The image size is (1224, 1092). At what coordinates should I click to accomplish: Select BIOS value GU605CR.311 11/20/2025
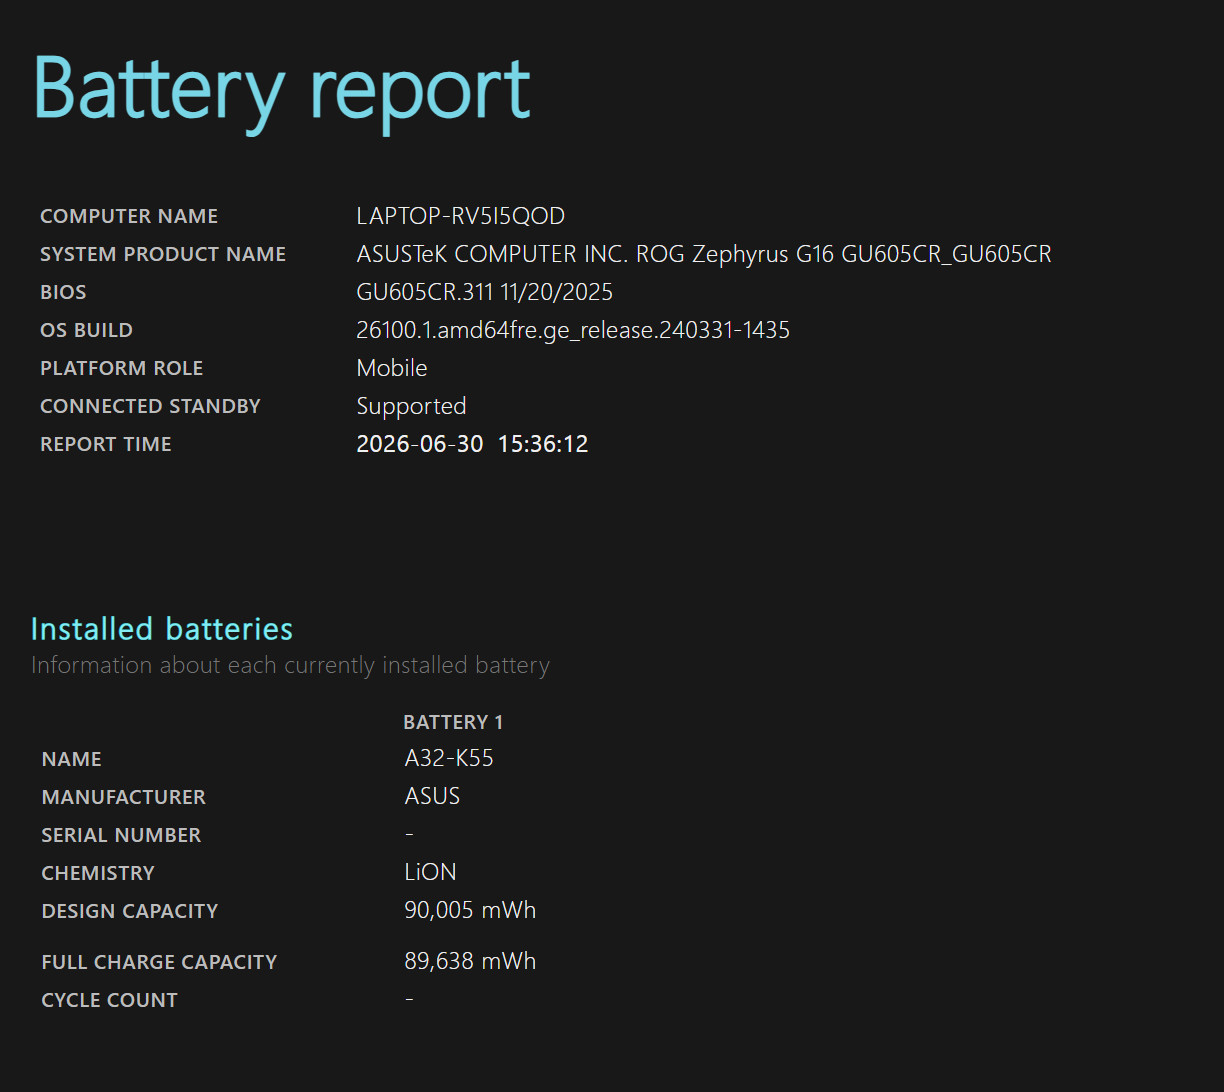tap(485, 292)
